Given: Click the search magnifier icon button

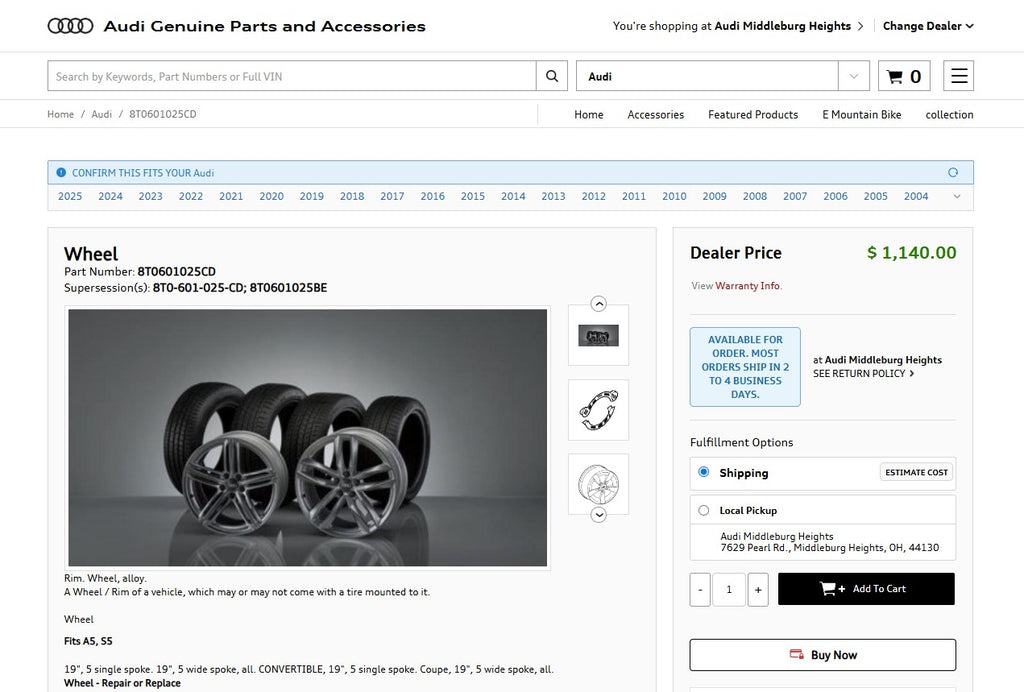Looking at the screenshot, I should (x=552, y=76).
